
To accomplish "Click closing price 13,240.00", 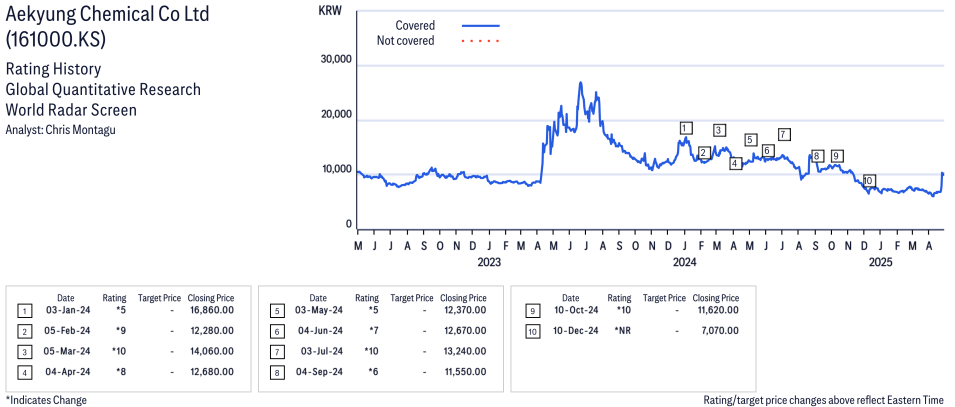I will point(465,352).
